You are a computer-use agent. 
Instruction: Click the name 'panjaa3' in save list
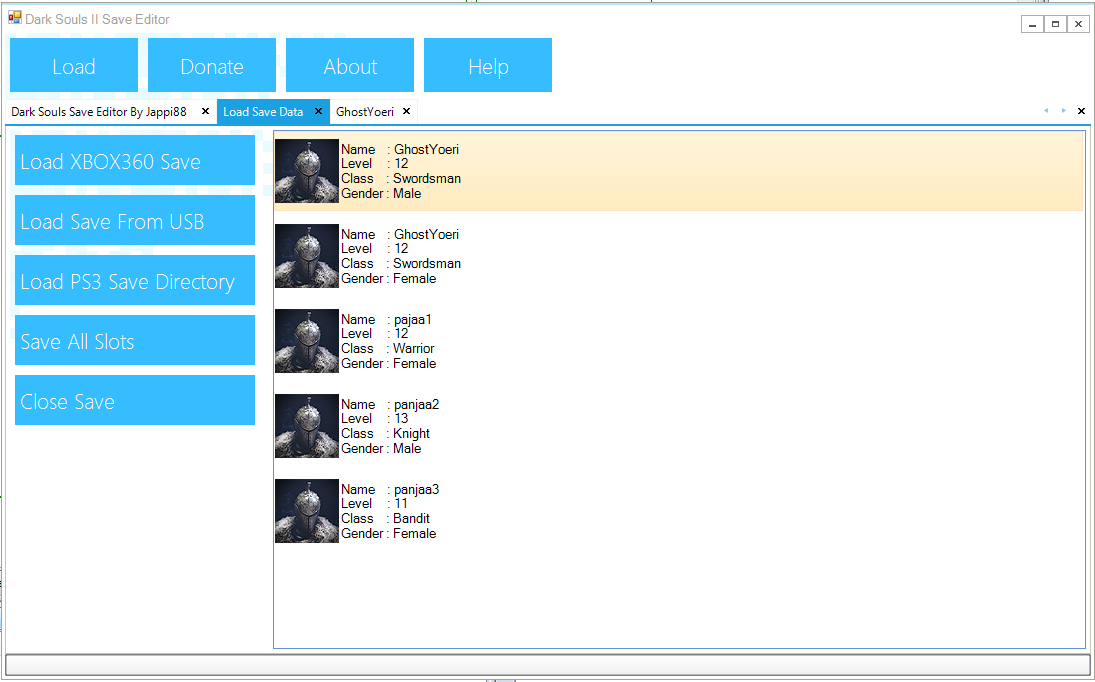(x=416, y=490)
